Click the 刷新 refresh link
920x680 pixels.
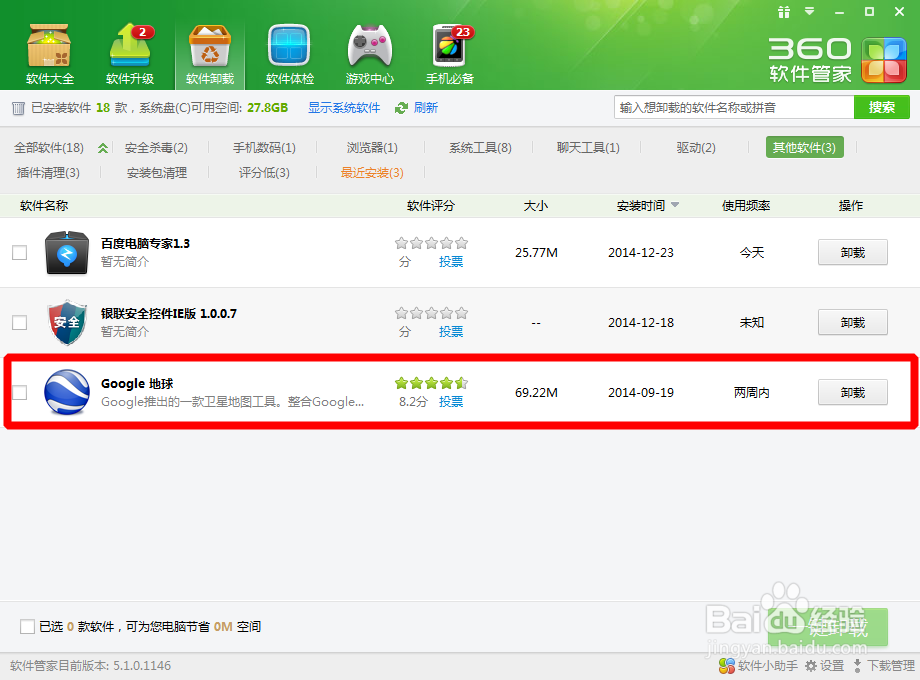(425, 108)
